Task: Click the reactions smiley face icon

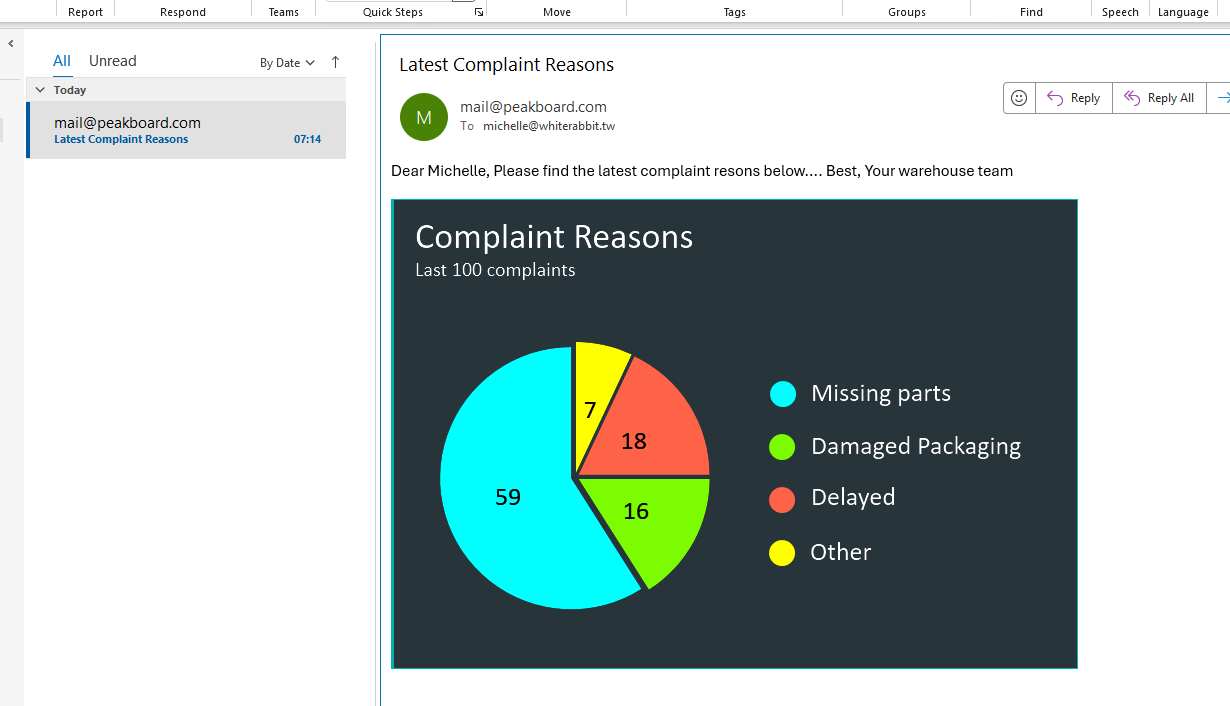Action: tap(1018, 97)
